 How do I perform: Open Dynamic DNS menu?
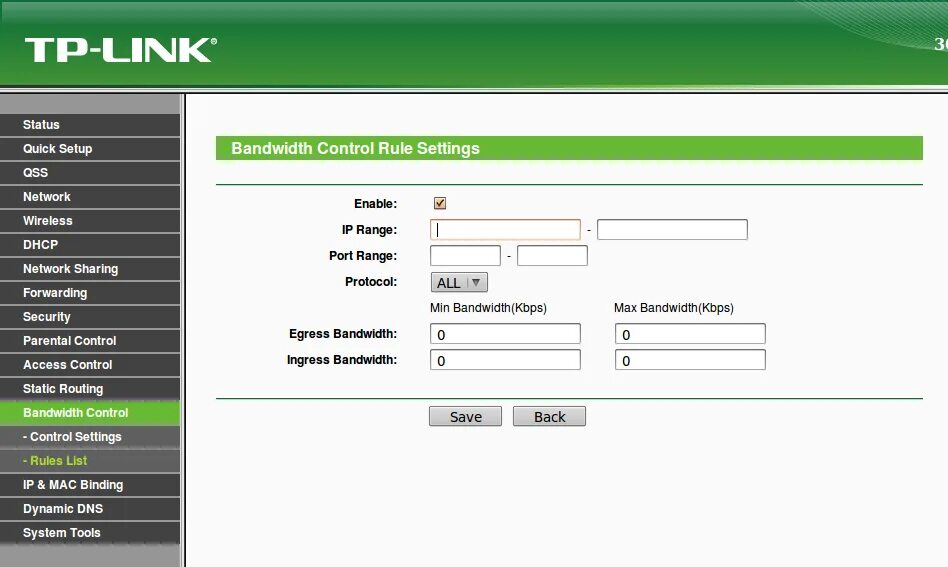click(x=90, y=509)
